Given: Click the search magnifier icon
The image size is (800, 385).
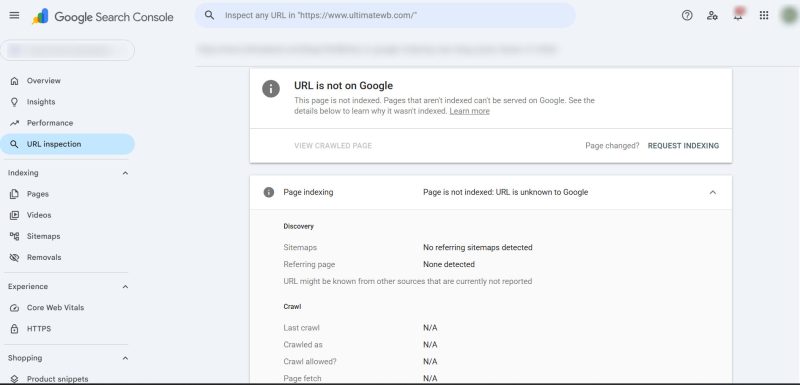Looking at the screenshot, I should coord(209,15).
